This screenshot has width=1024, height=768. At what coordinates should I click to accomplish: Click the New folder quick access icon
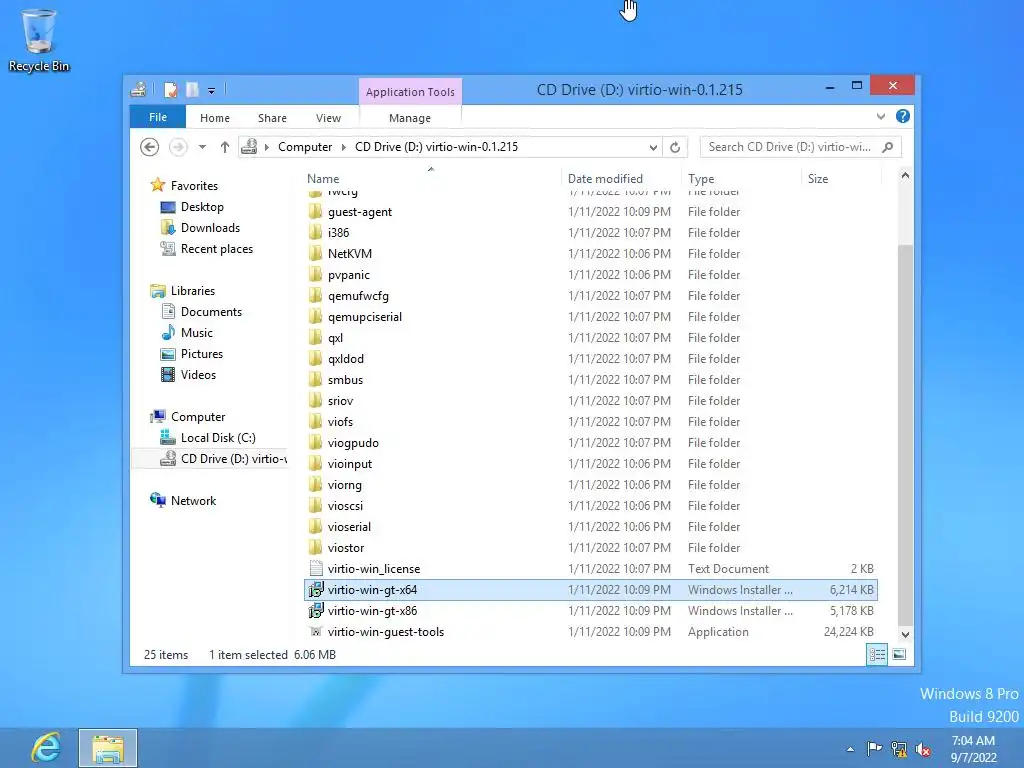click(x=192, y=89)
